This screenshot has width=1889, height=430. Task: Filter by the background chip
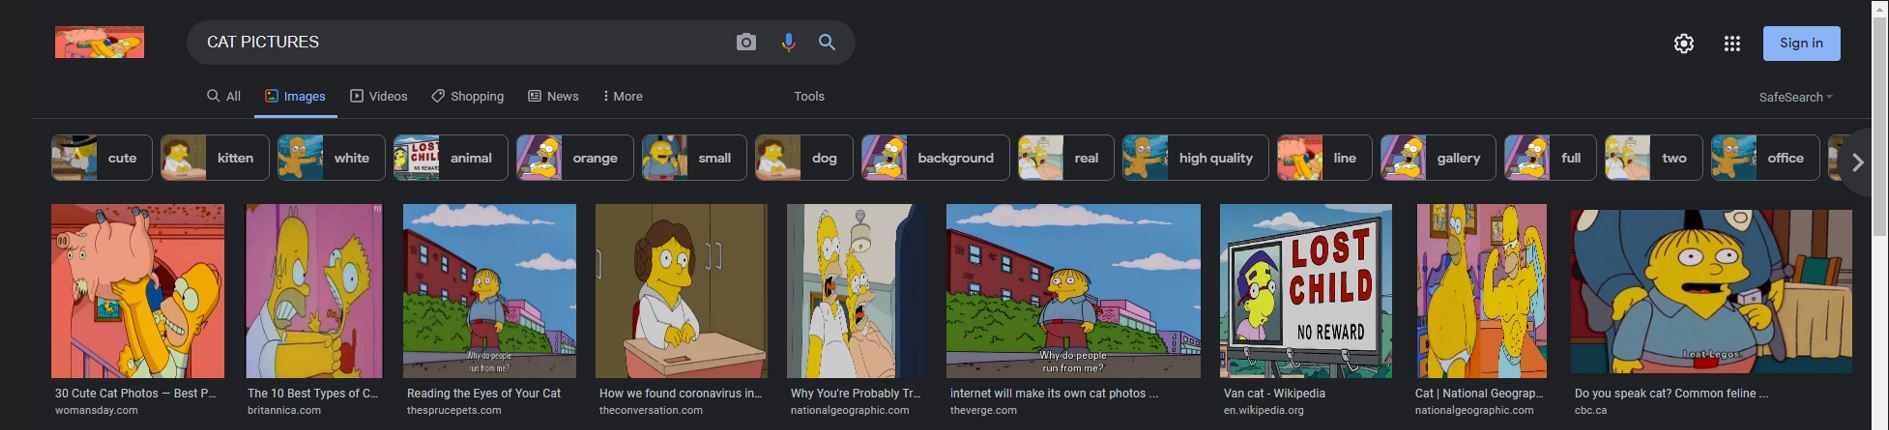[935, 158]
